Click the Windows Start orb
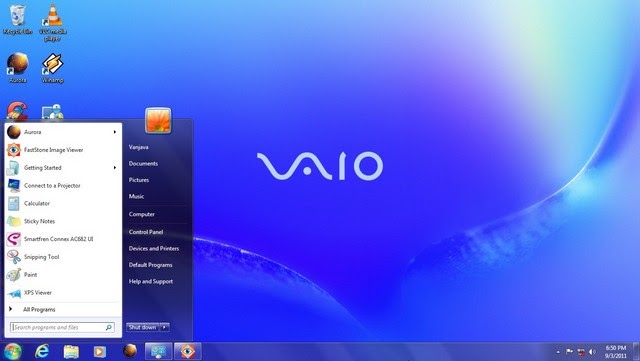The width and height of the screenshot is (640, 361). pyautogui.click(x=13, y=351)
